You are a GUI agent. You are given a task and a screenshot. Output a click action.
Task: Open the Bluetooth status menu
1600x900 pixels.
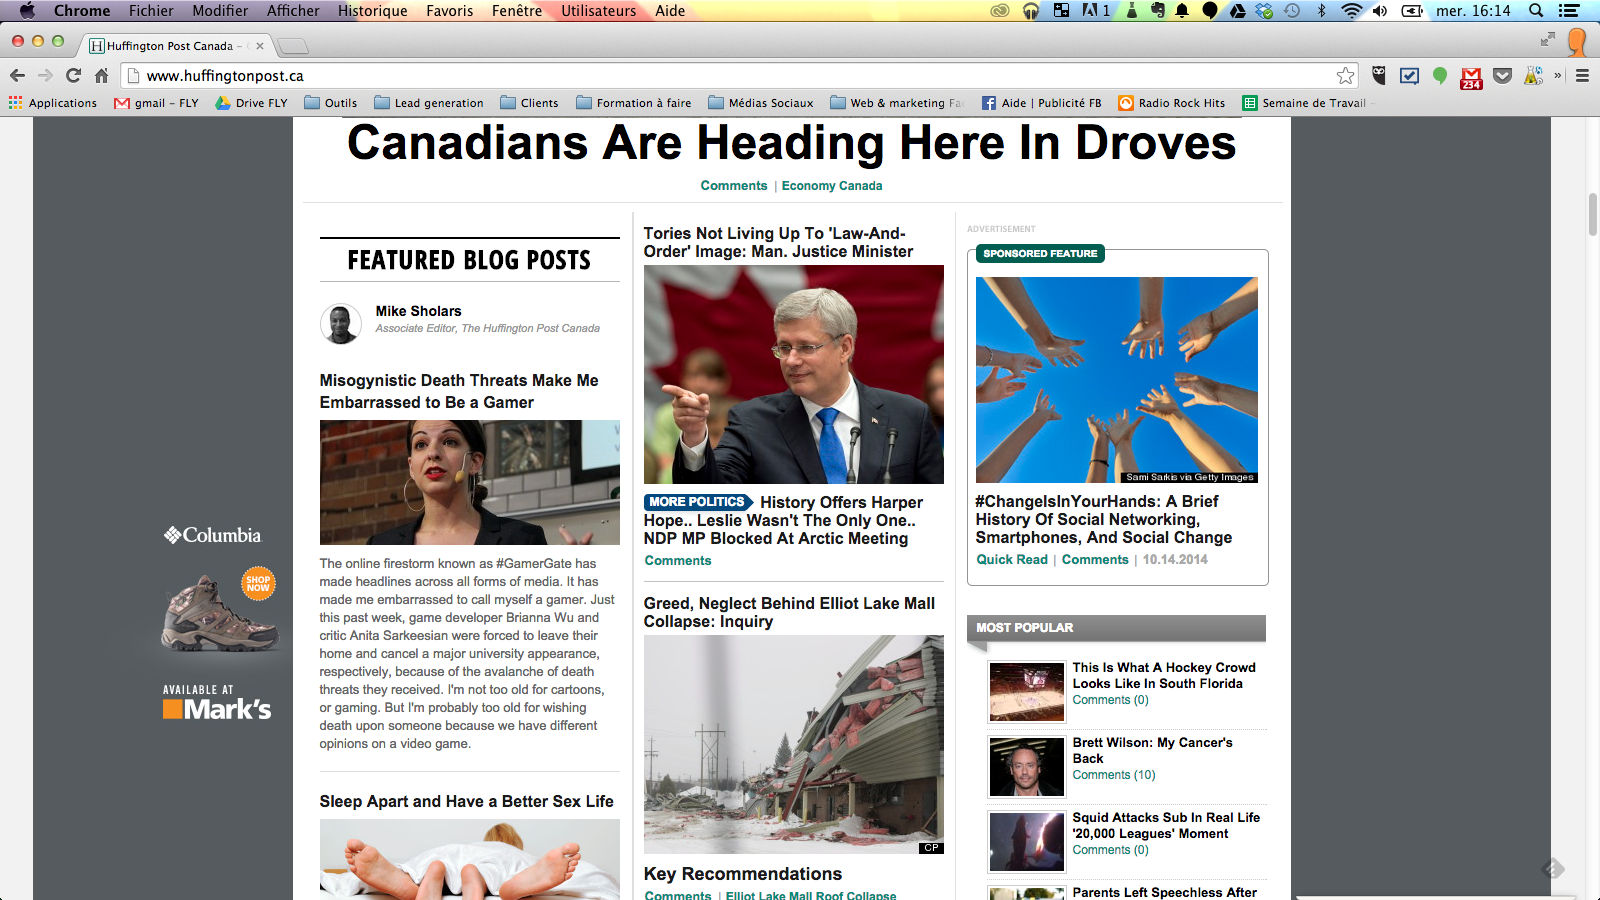coord(1321,11)
